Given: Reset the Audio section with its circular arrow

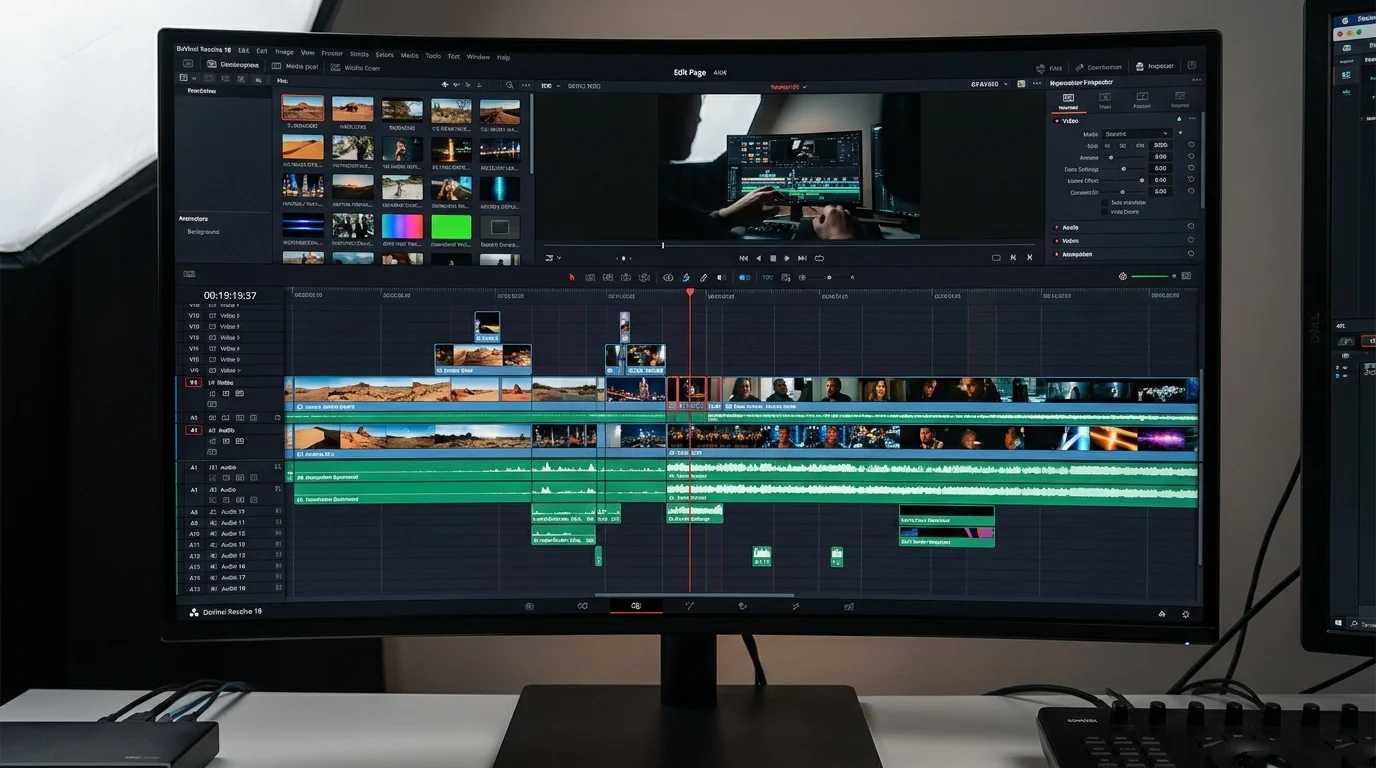Looking at the screenshot, I should [1190, 227].
